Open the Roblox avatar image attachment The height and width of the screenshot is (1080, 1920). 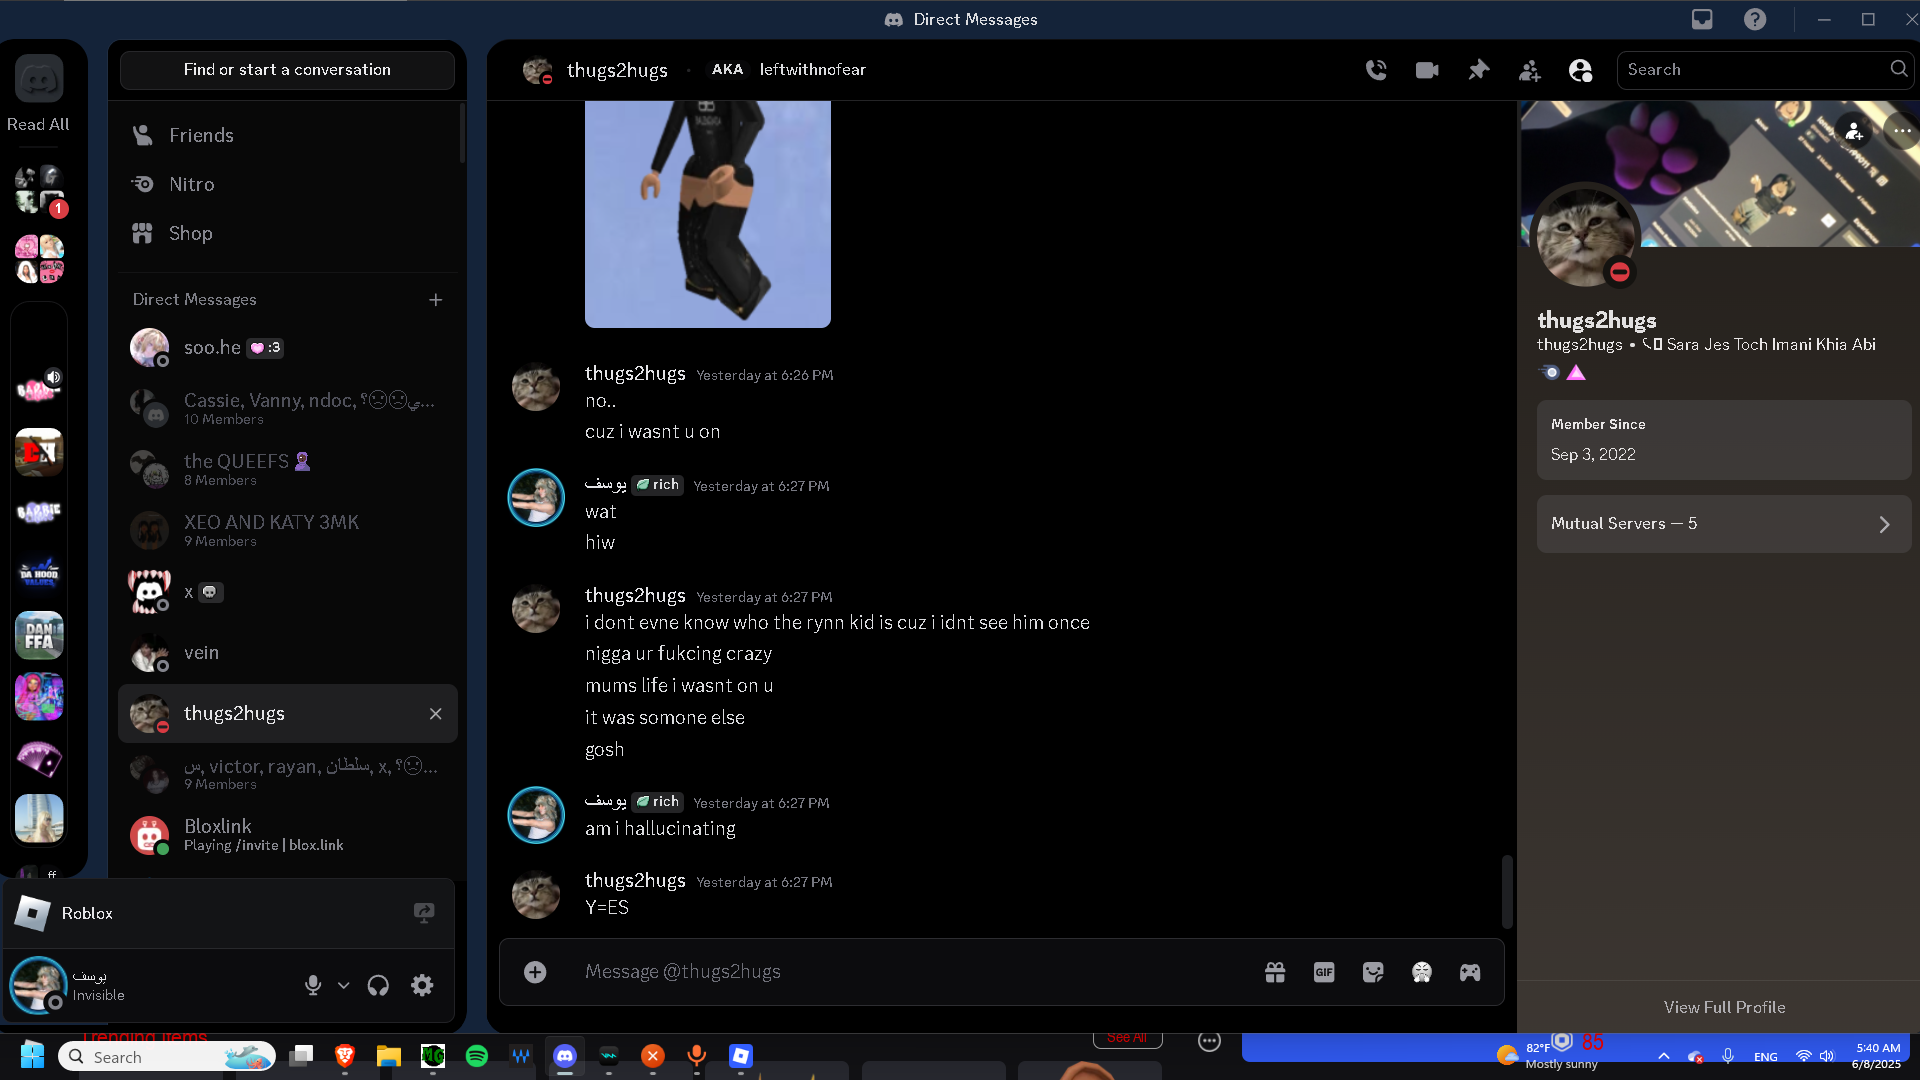(x=708, y=214)
